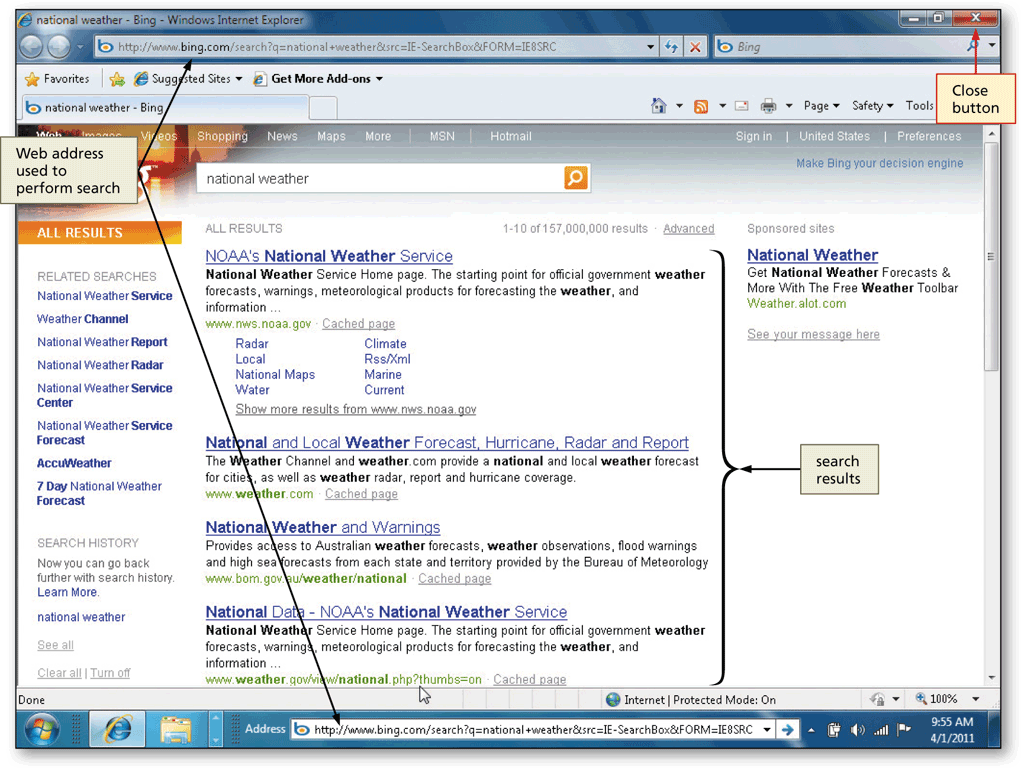Click the Read Mail envelope icon
Viewport: 1021px width, 768px height.
click(742, 106)
